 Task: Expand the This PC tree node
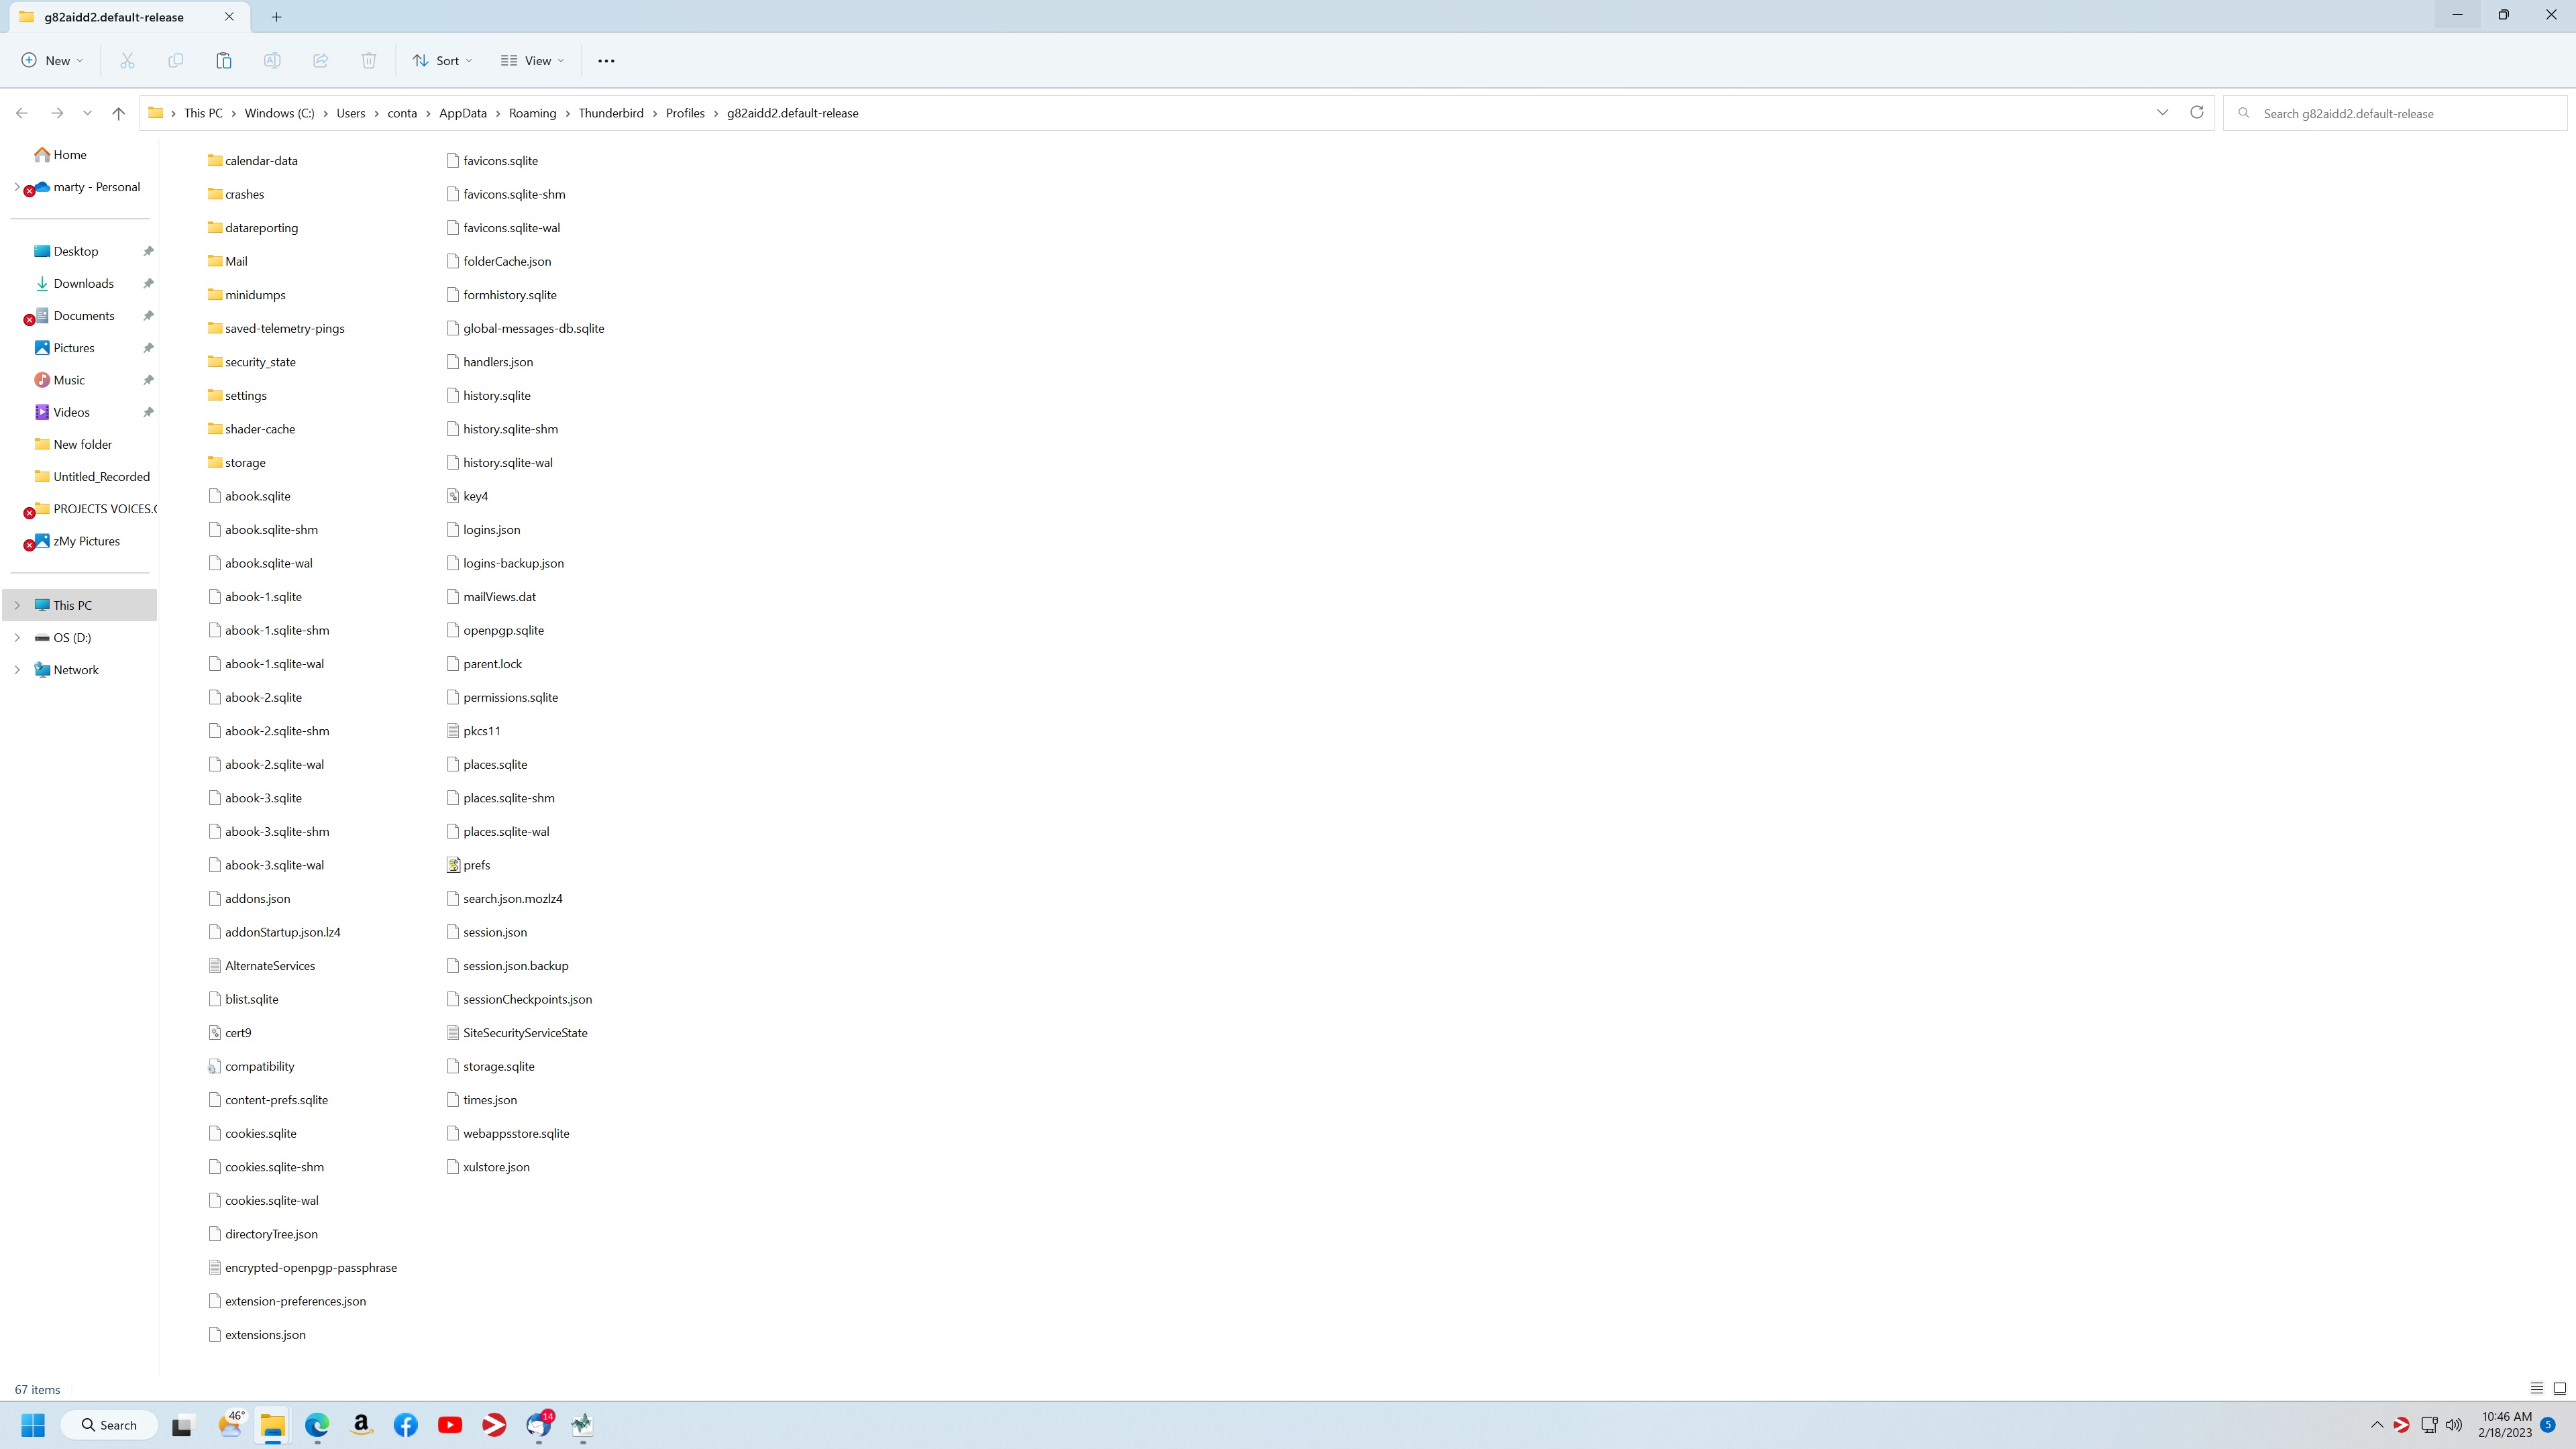pos(17,605)
